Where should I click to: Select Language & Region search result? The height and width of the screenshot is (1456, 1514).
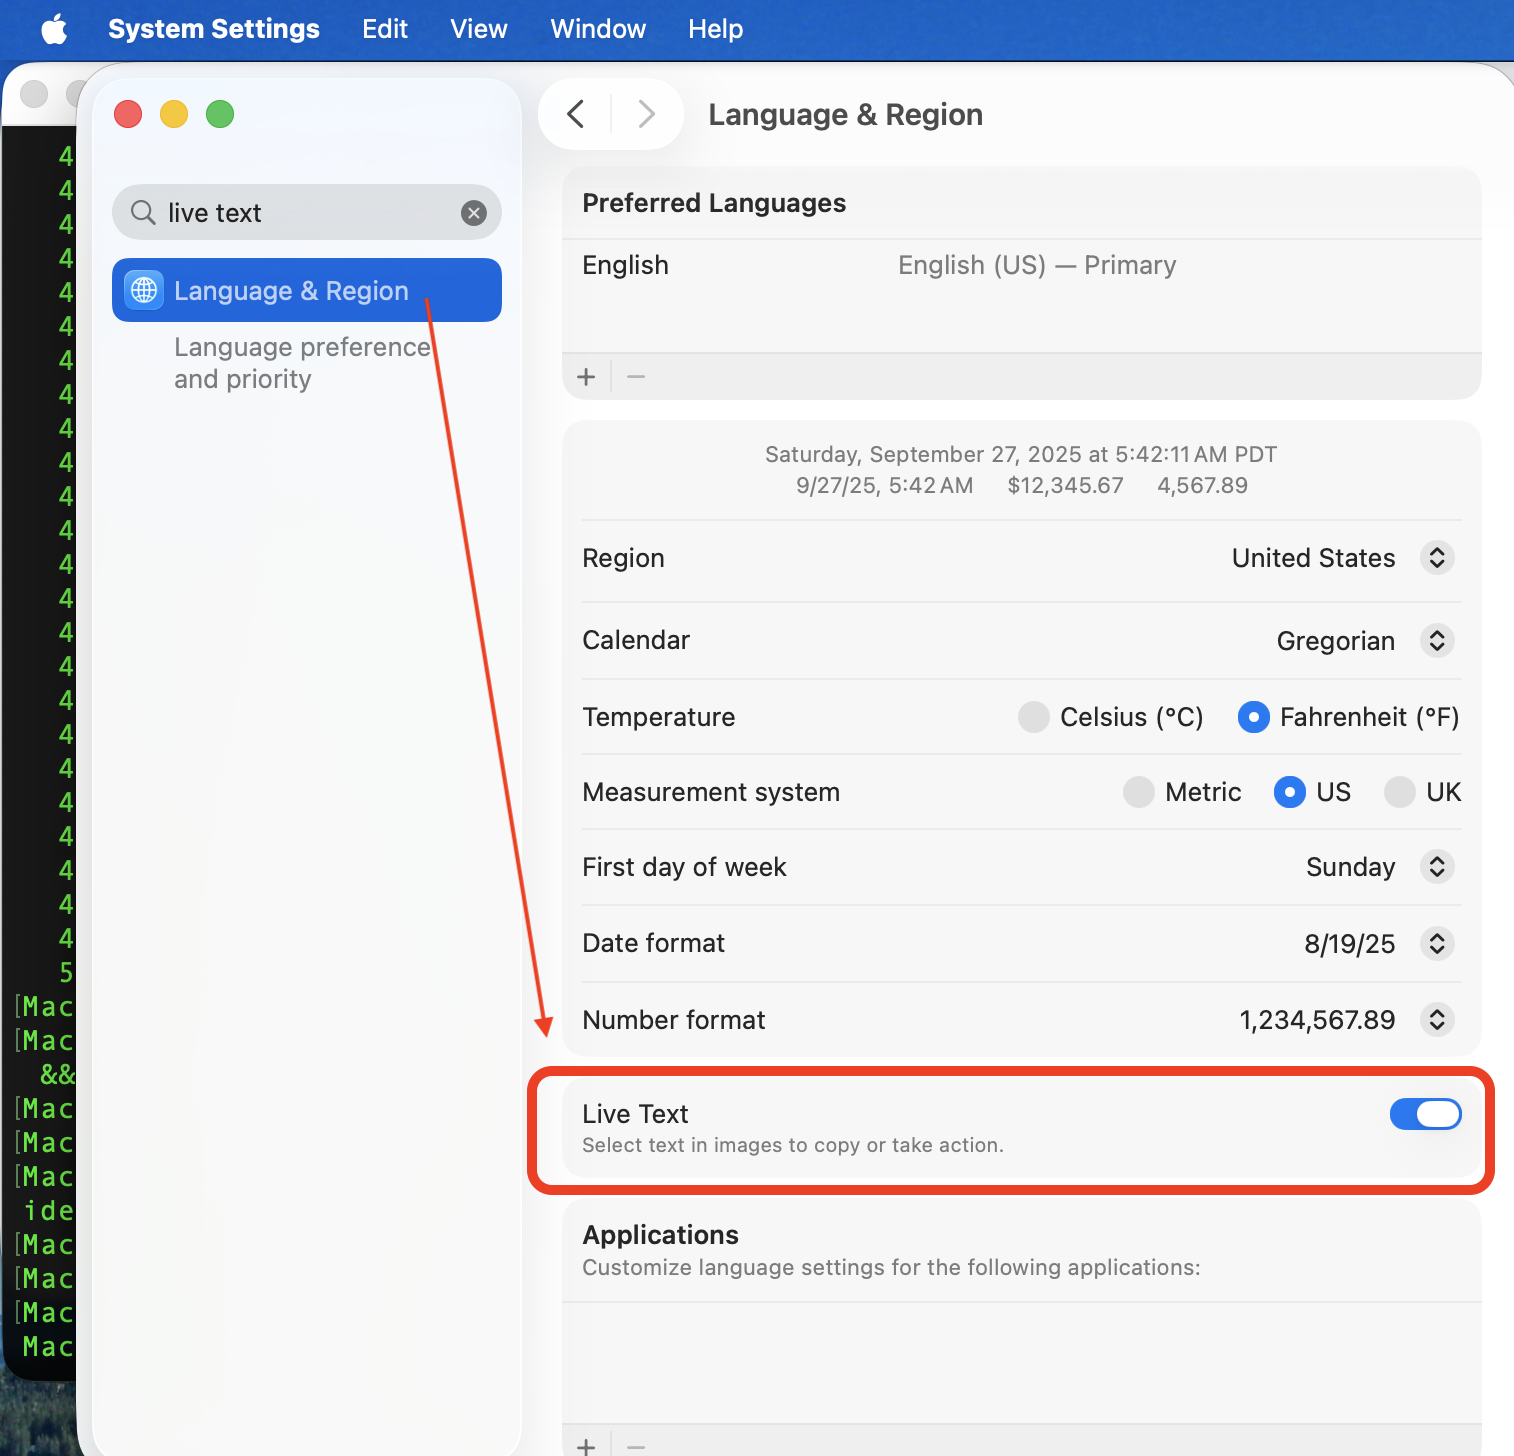[x=307, y=290]
